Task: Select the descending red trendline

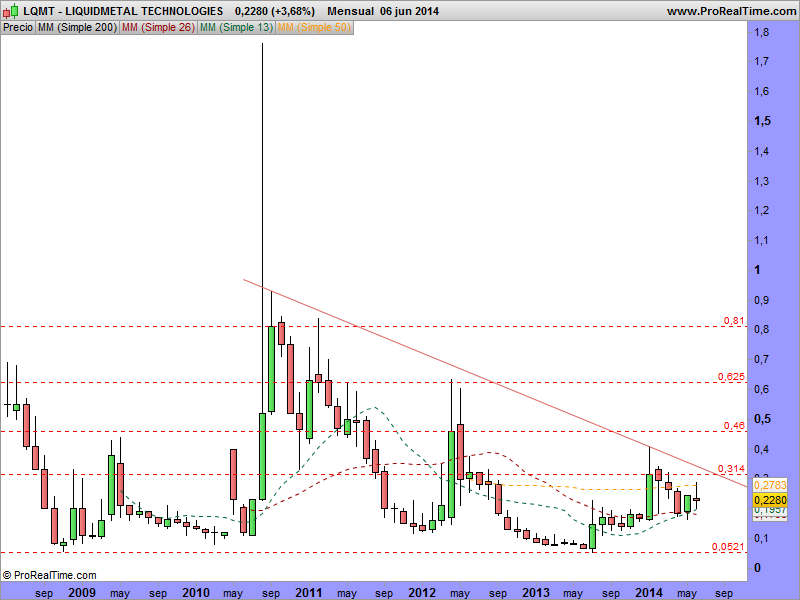Action: pyautogui.click(x=495, y=383)
